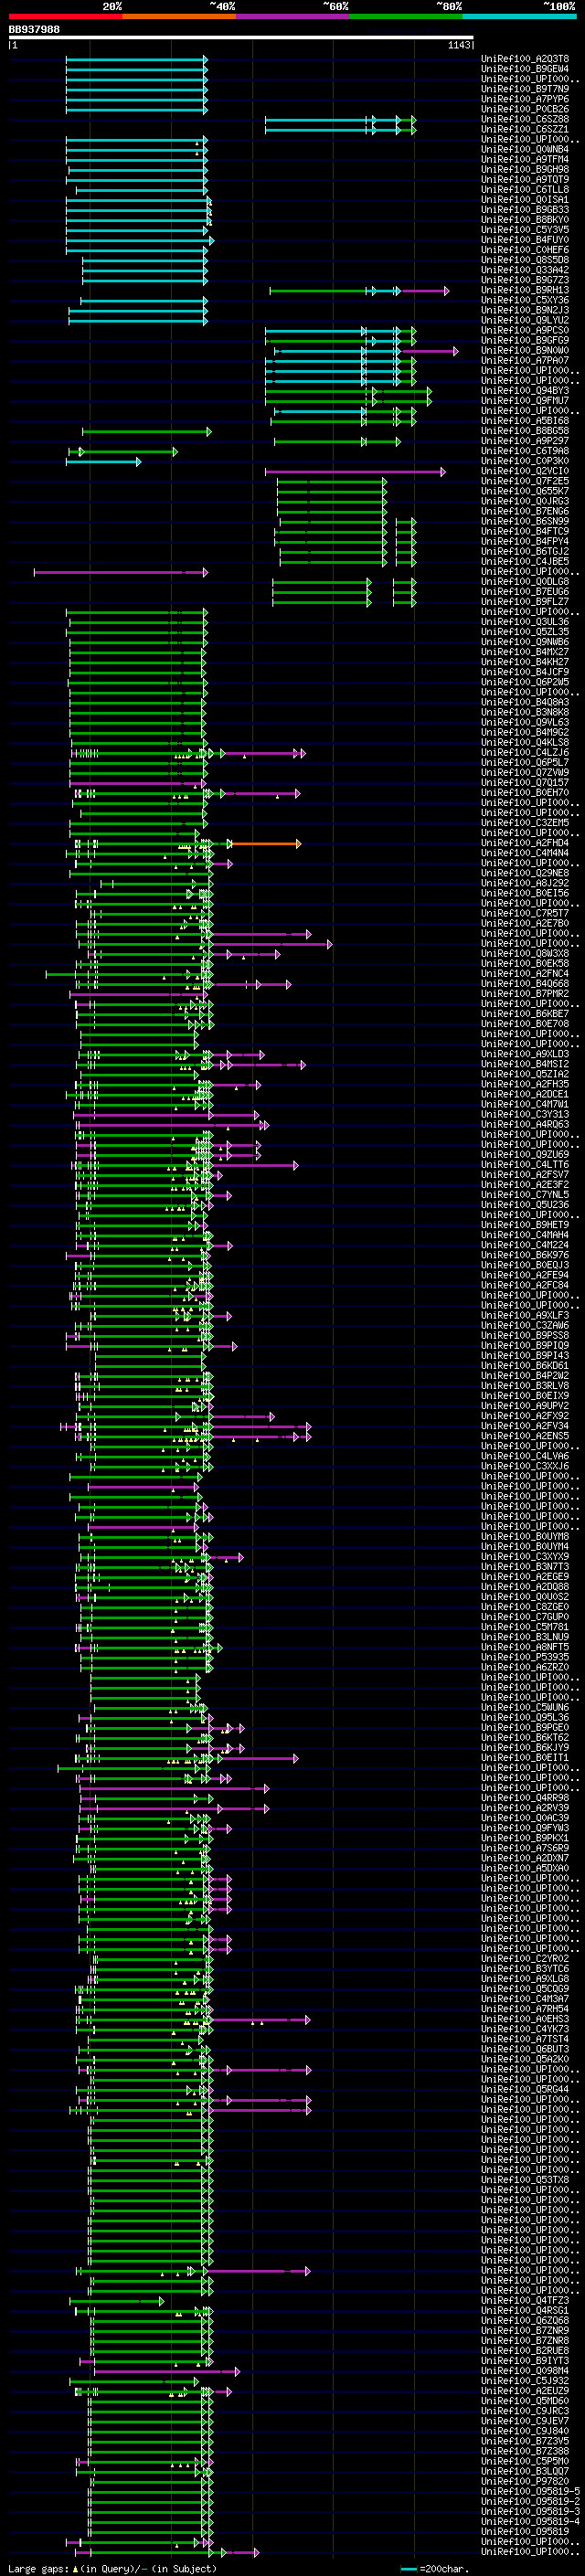
Task: Pick the UniRef100_Q8W3X8 hit name
Action: point(525,954)
